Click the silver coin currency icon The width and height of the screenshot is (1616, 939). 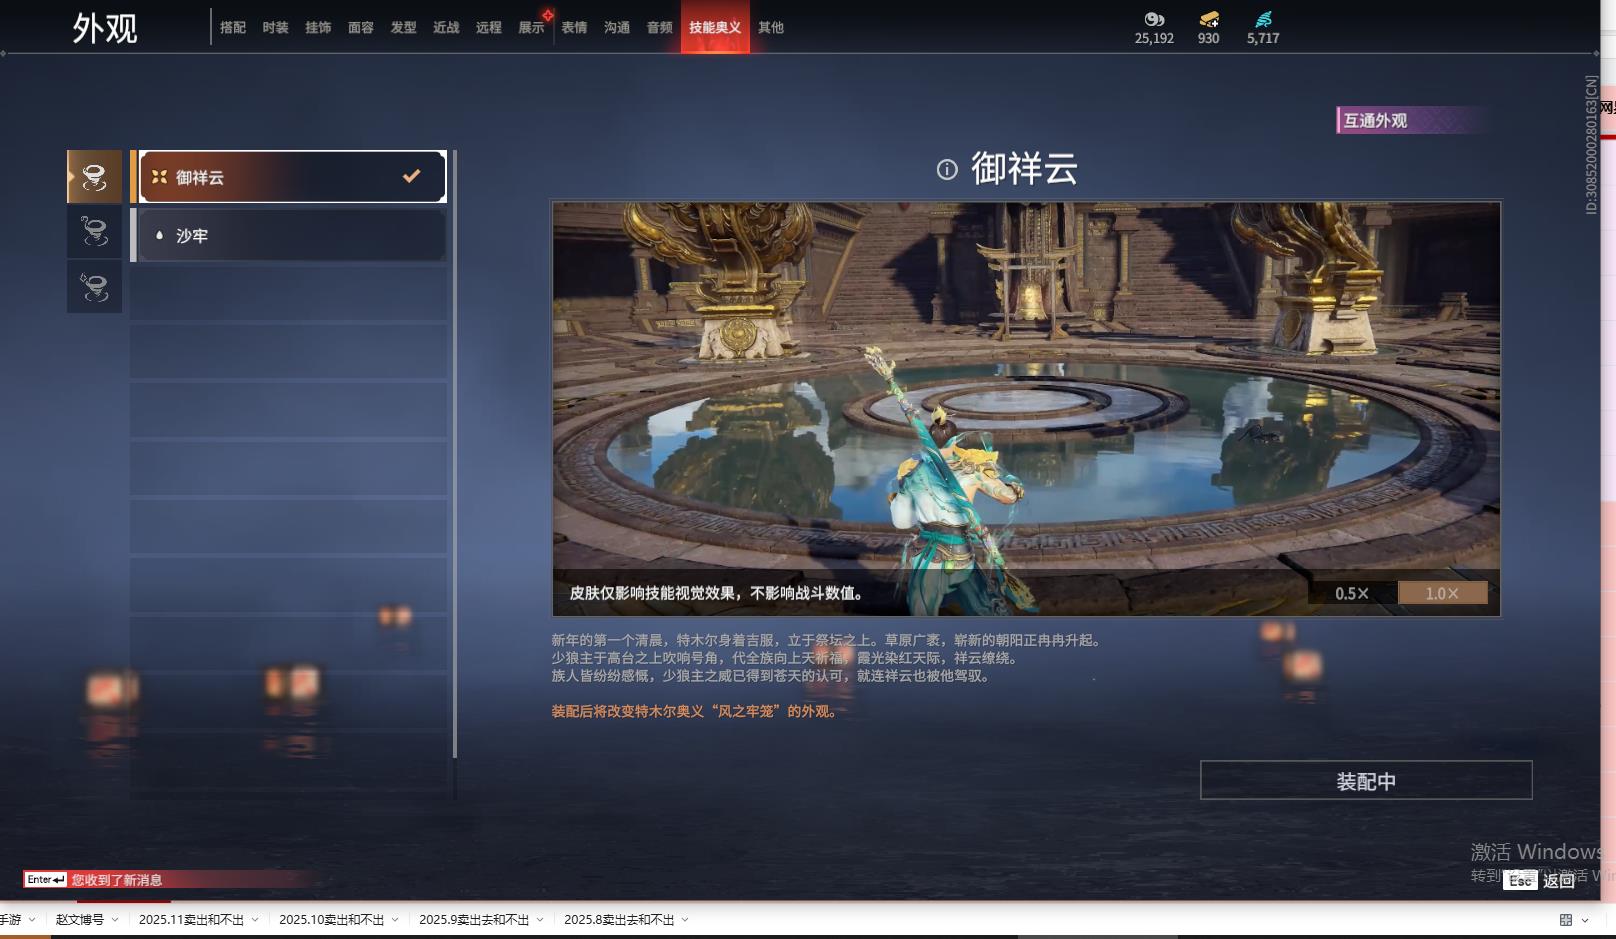click(1154, 19)
